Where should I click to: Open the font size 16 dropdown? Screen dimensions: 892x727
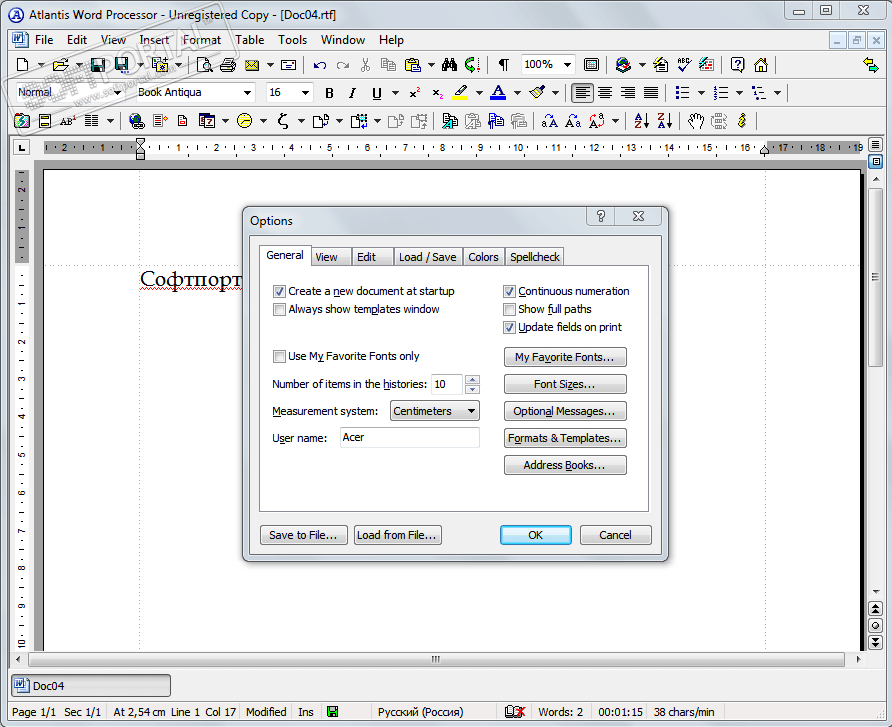[305, 93]
